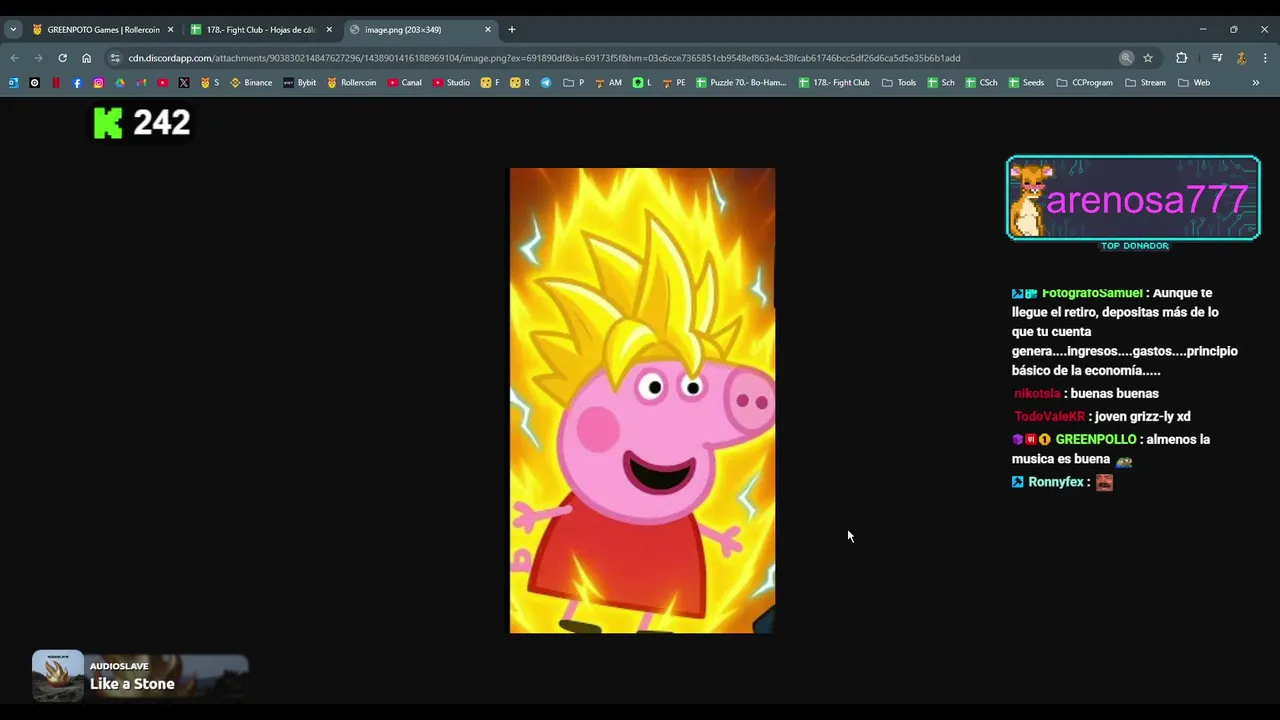The image size is (1280, 720).
Task: Close the 178.- Fight Club tab
Action: 329,30
